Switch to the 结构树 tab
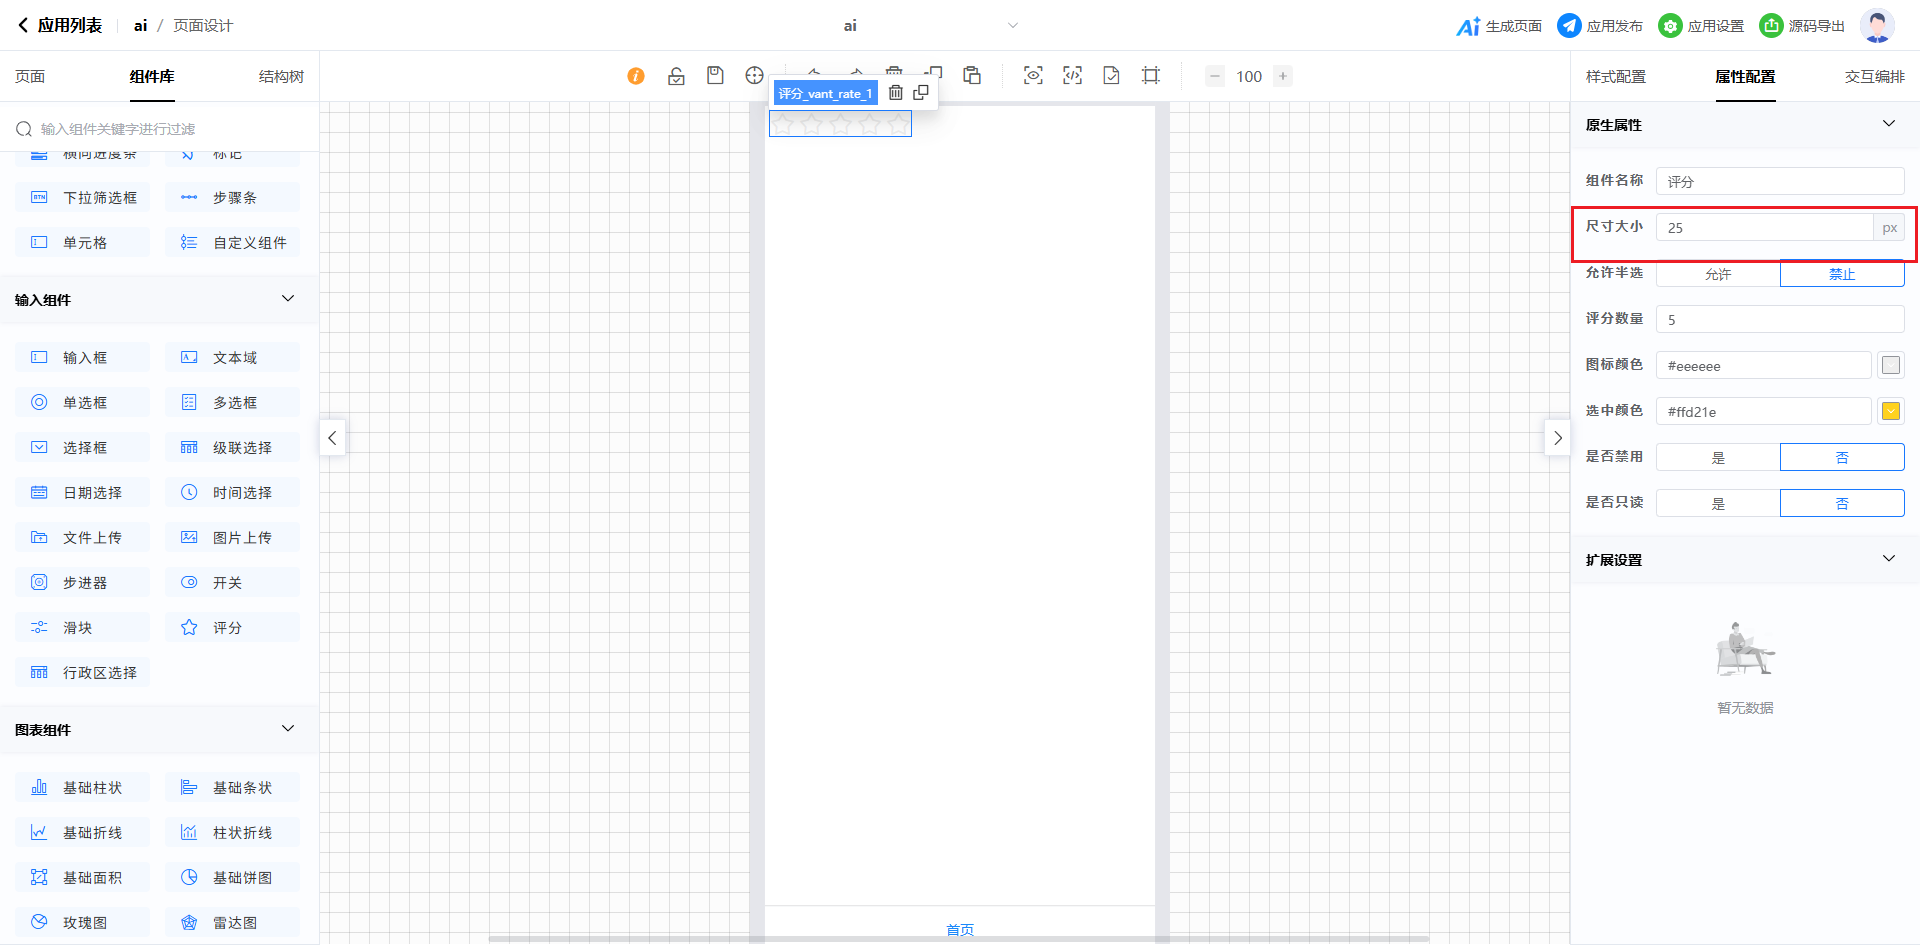 click(x=281, y=76)
